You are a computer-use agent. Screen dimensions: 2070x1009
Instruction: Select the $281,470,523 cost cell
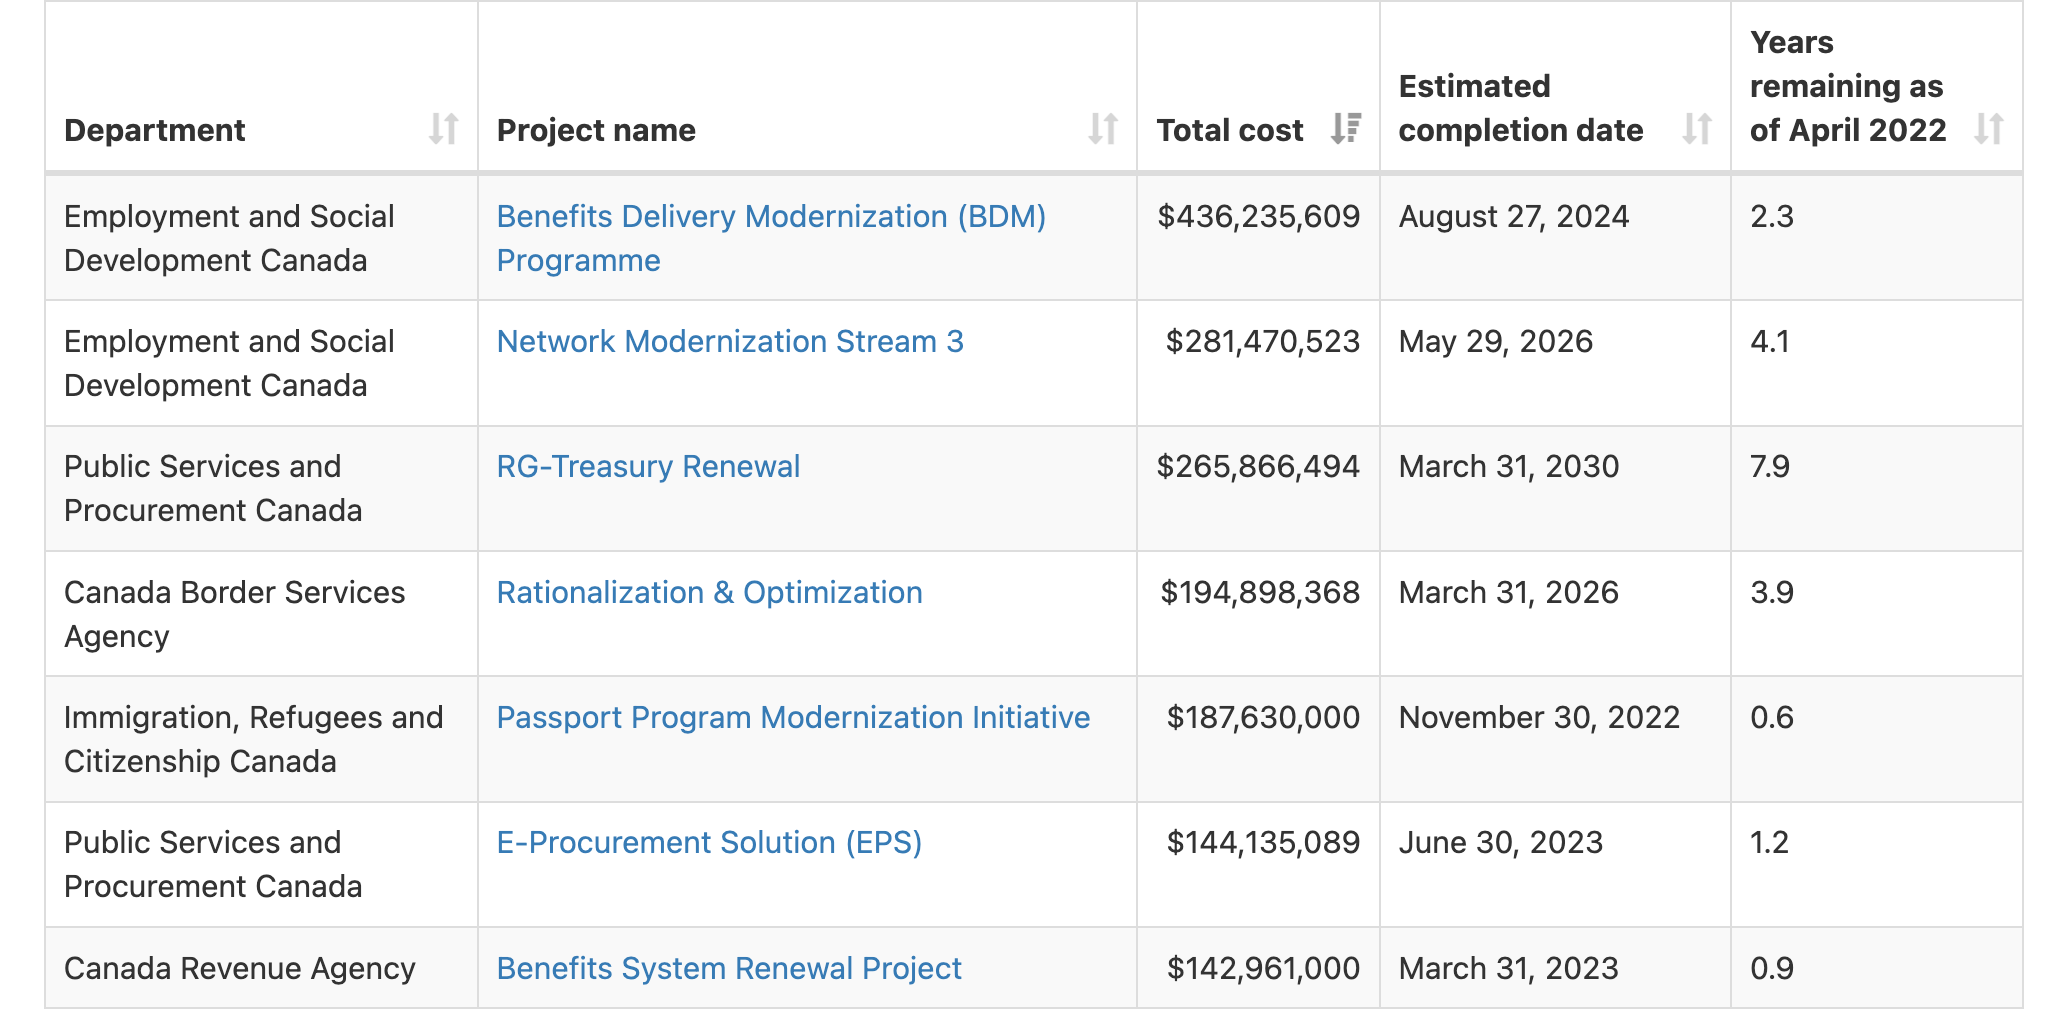coord(1258,363)
